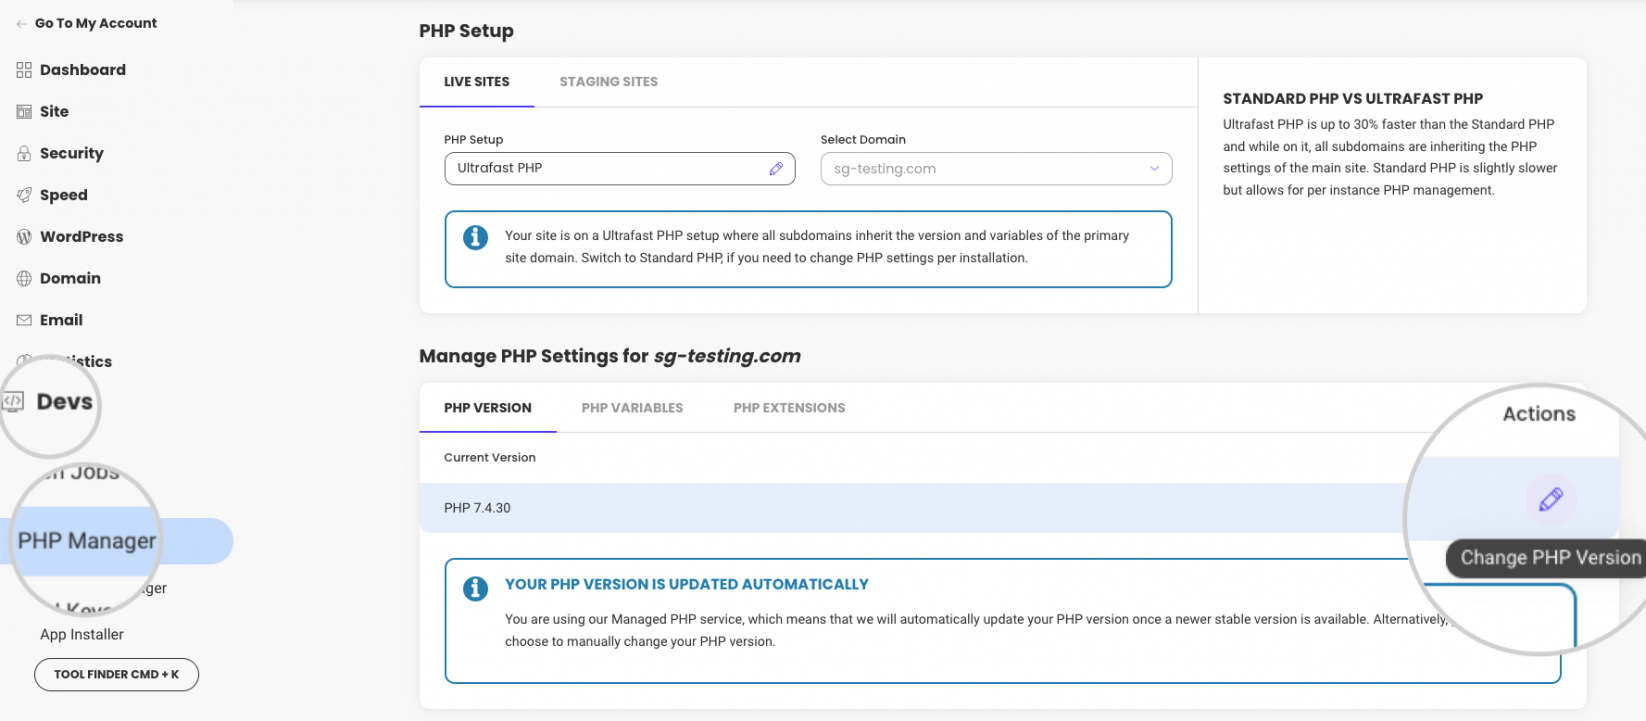Click the pencil icon in PHP Setup field
Screen dimensions: 1646x721
pos(776,169)
